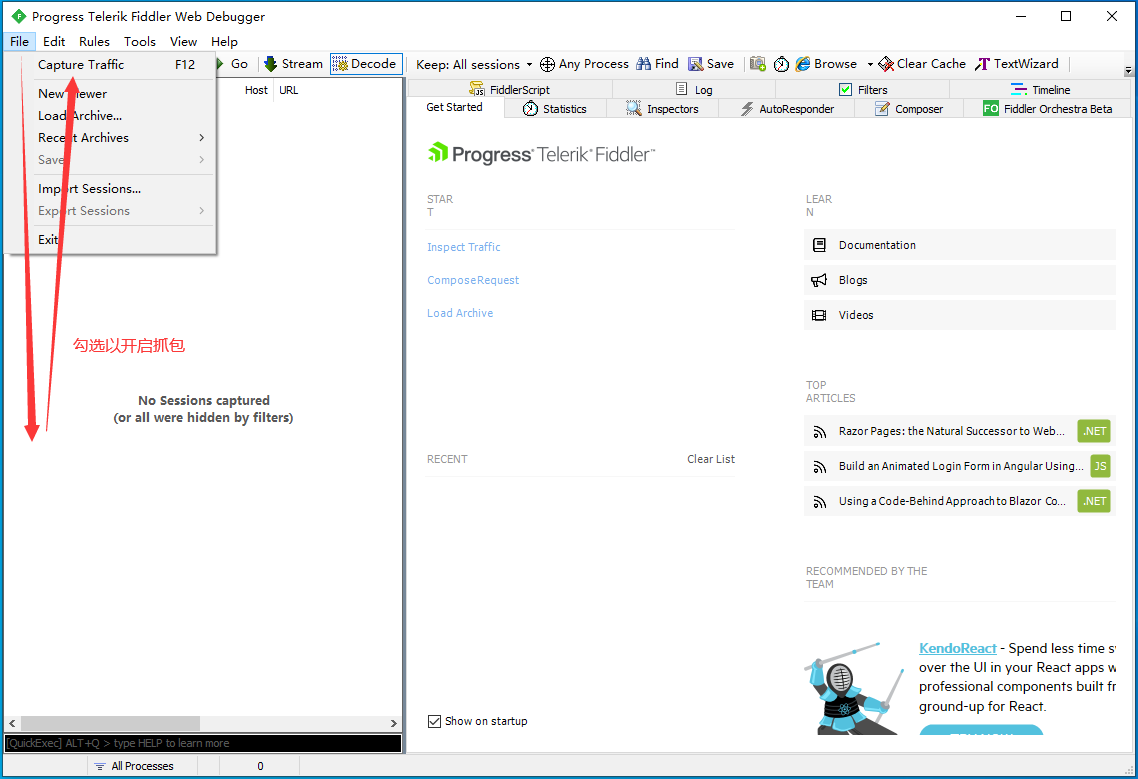This screenshot has height=779, width=1138.
Task: Check Capture Traffic in File menu
Action: pos(110,65)
